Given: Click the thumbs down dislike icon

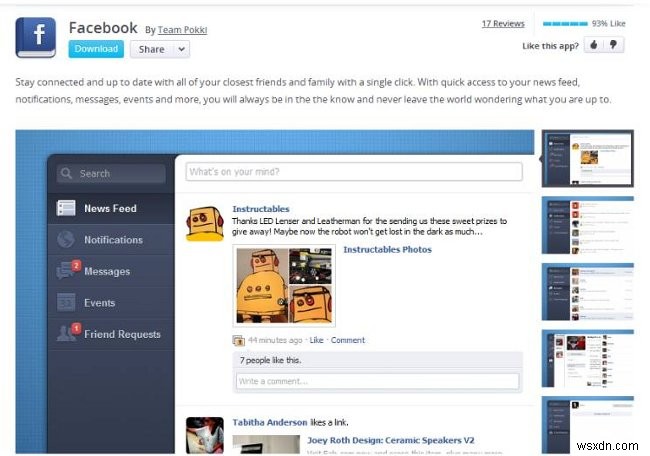Looking at the screenshot, I should pyautogui.click(x=613, y=45).
